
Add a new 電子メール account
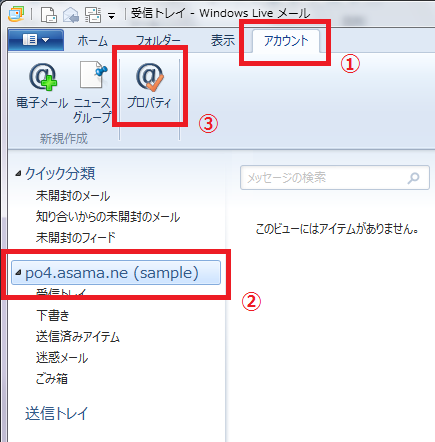click(42, 86)
